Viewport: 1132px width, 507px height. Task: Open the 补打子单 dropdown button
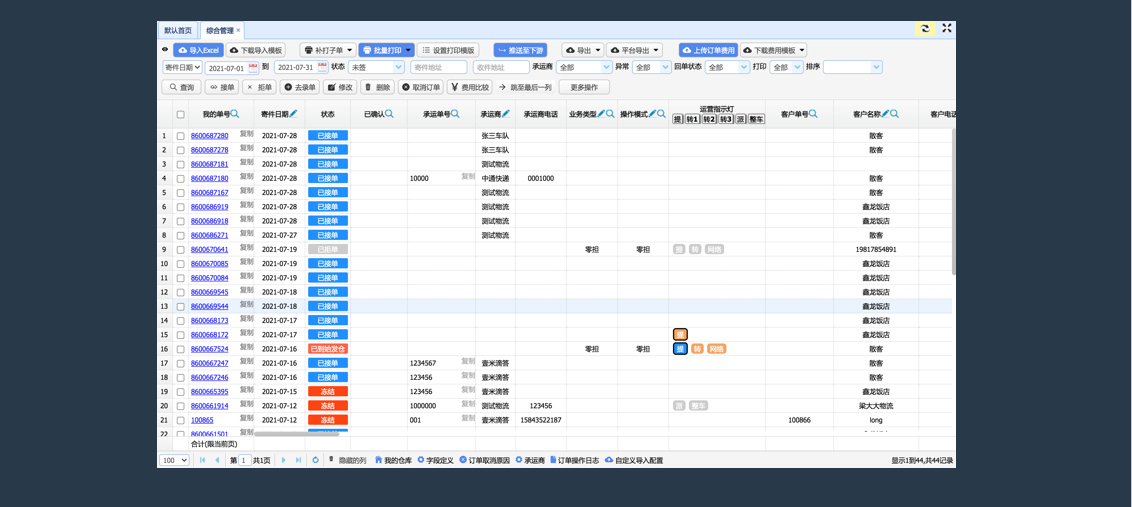[328, 51]
